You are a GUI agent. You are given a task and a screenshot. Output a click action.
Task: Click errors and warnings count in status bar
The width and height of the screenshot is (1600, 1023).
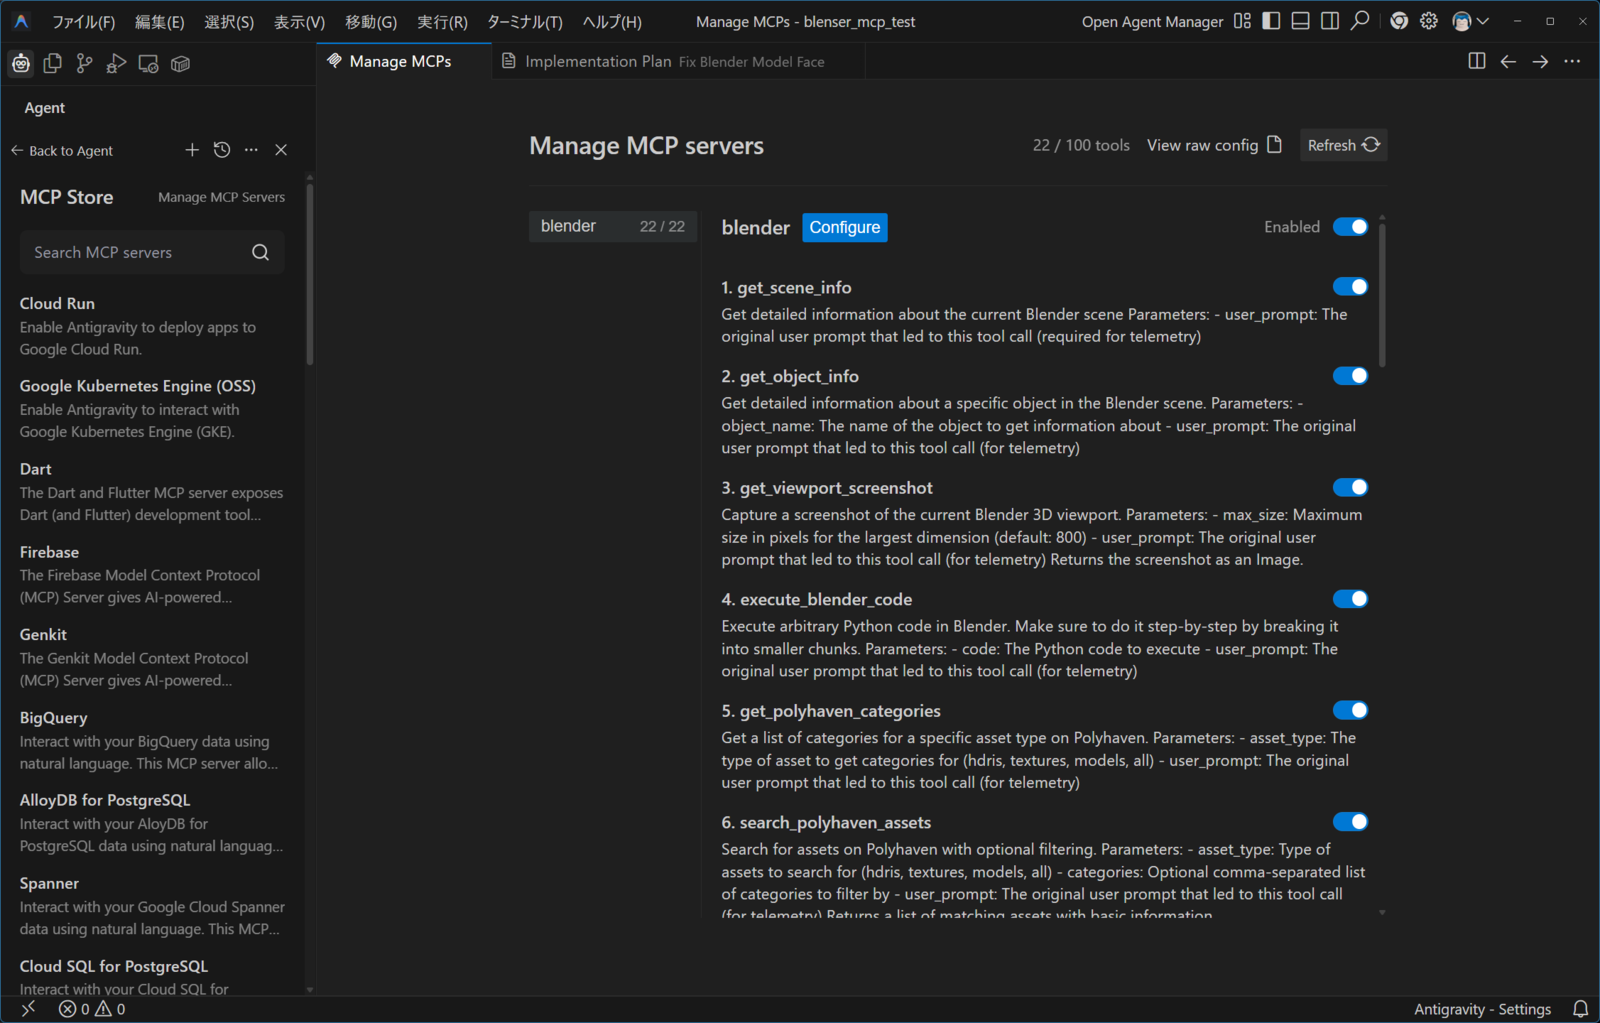[x=92, y=1009]
